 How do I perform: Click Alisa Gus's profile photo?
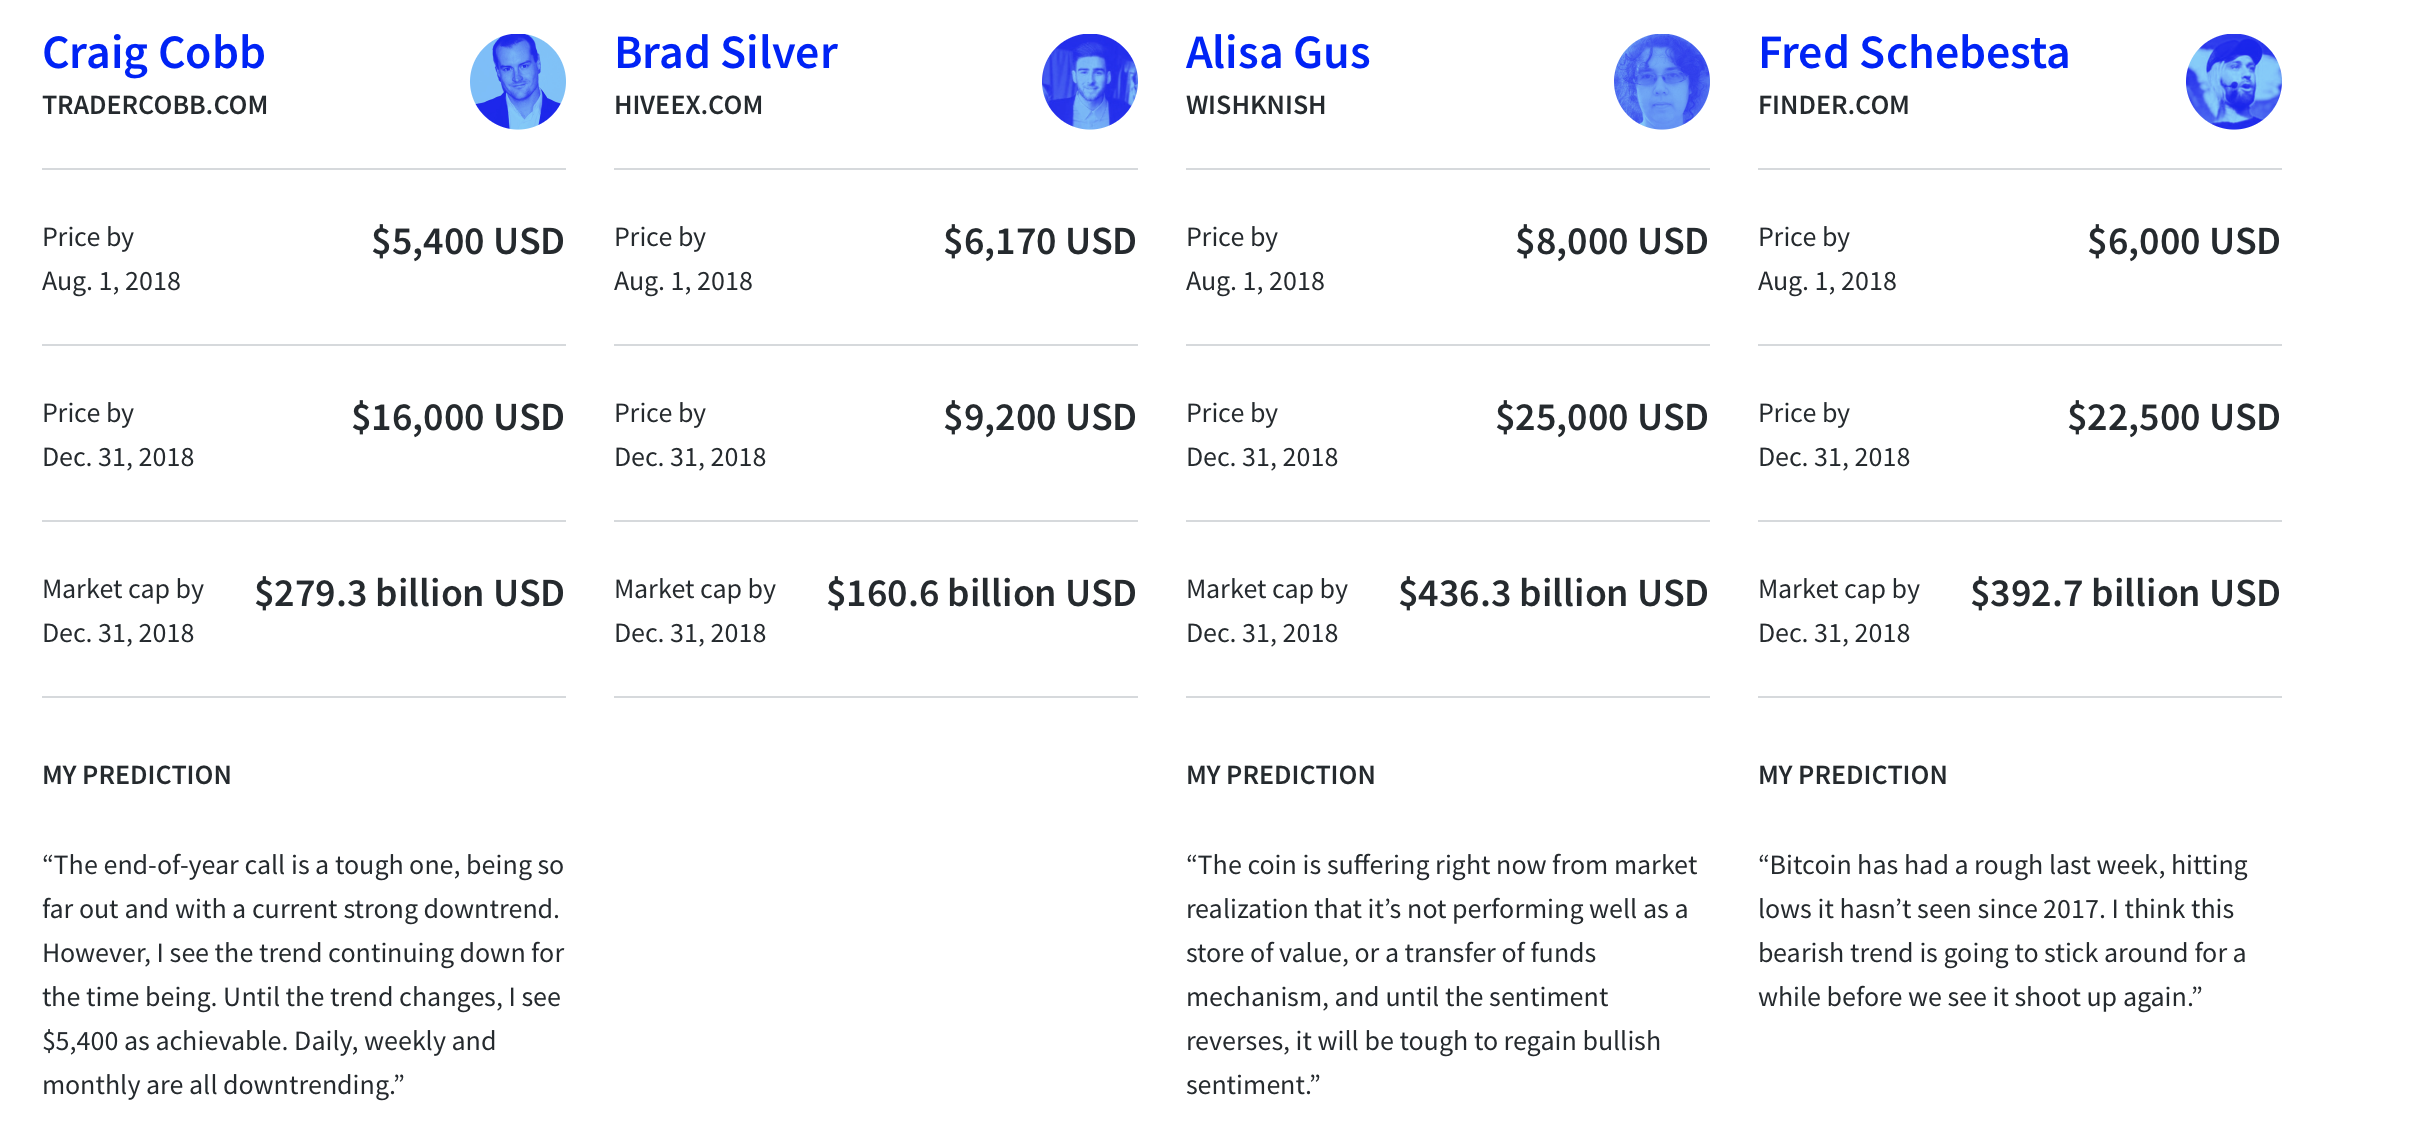click(x=1661, y=82)
